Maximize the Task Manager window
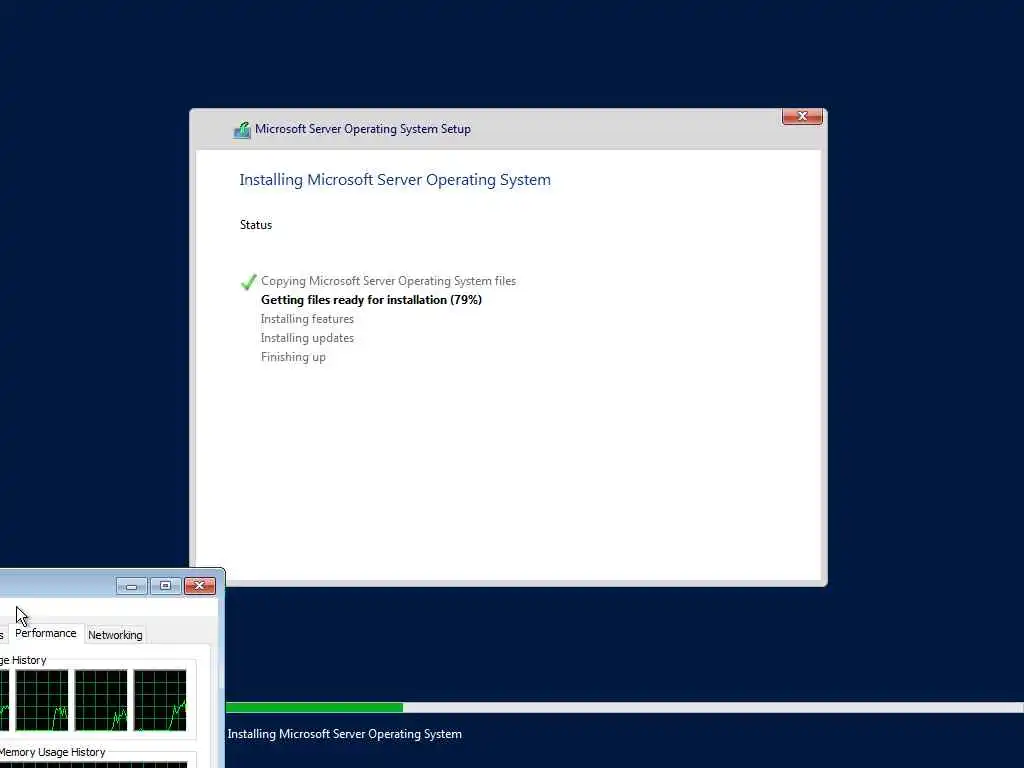The image size is (1024, 768). [x=165, y=586]
